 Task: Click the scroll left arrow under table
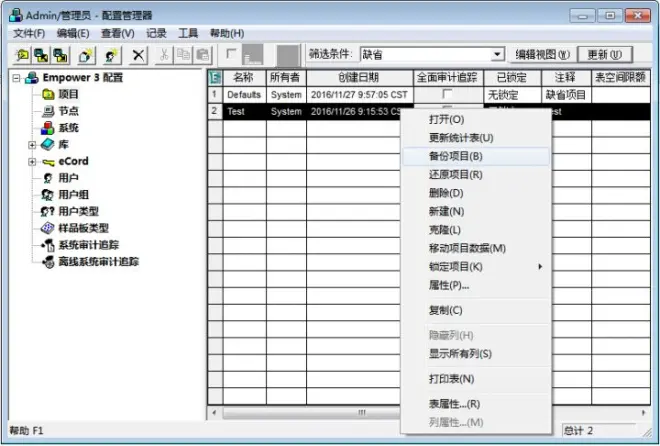pyautogui.click(x=214, y=413)
